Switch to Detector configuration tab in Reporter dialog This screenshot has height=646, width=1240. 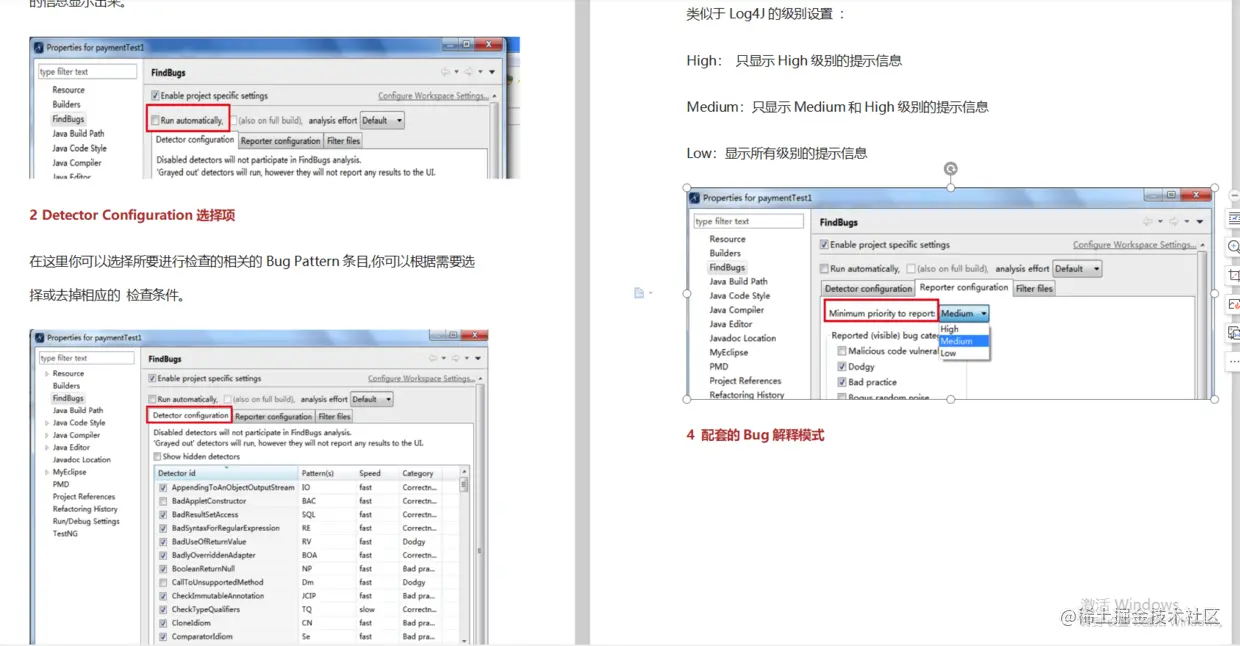(868, 288)
